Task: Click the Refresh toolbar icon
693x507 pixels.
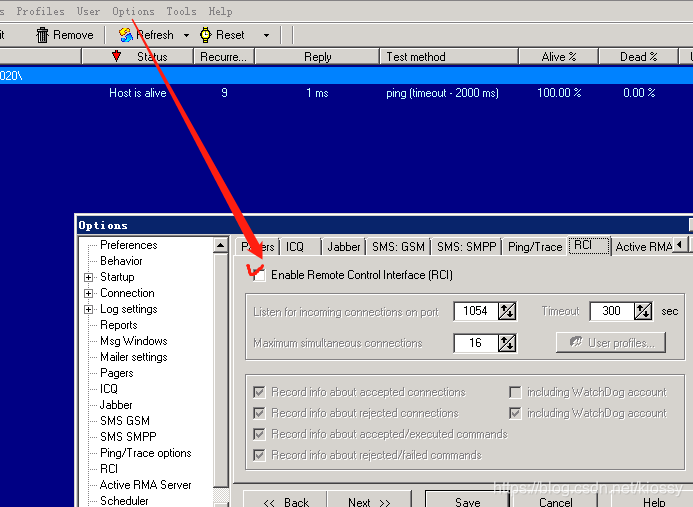Action: click(x=126, y=35)
